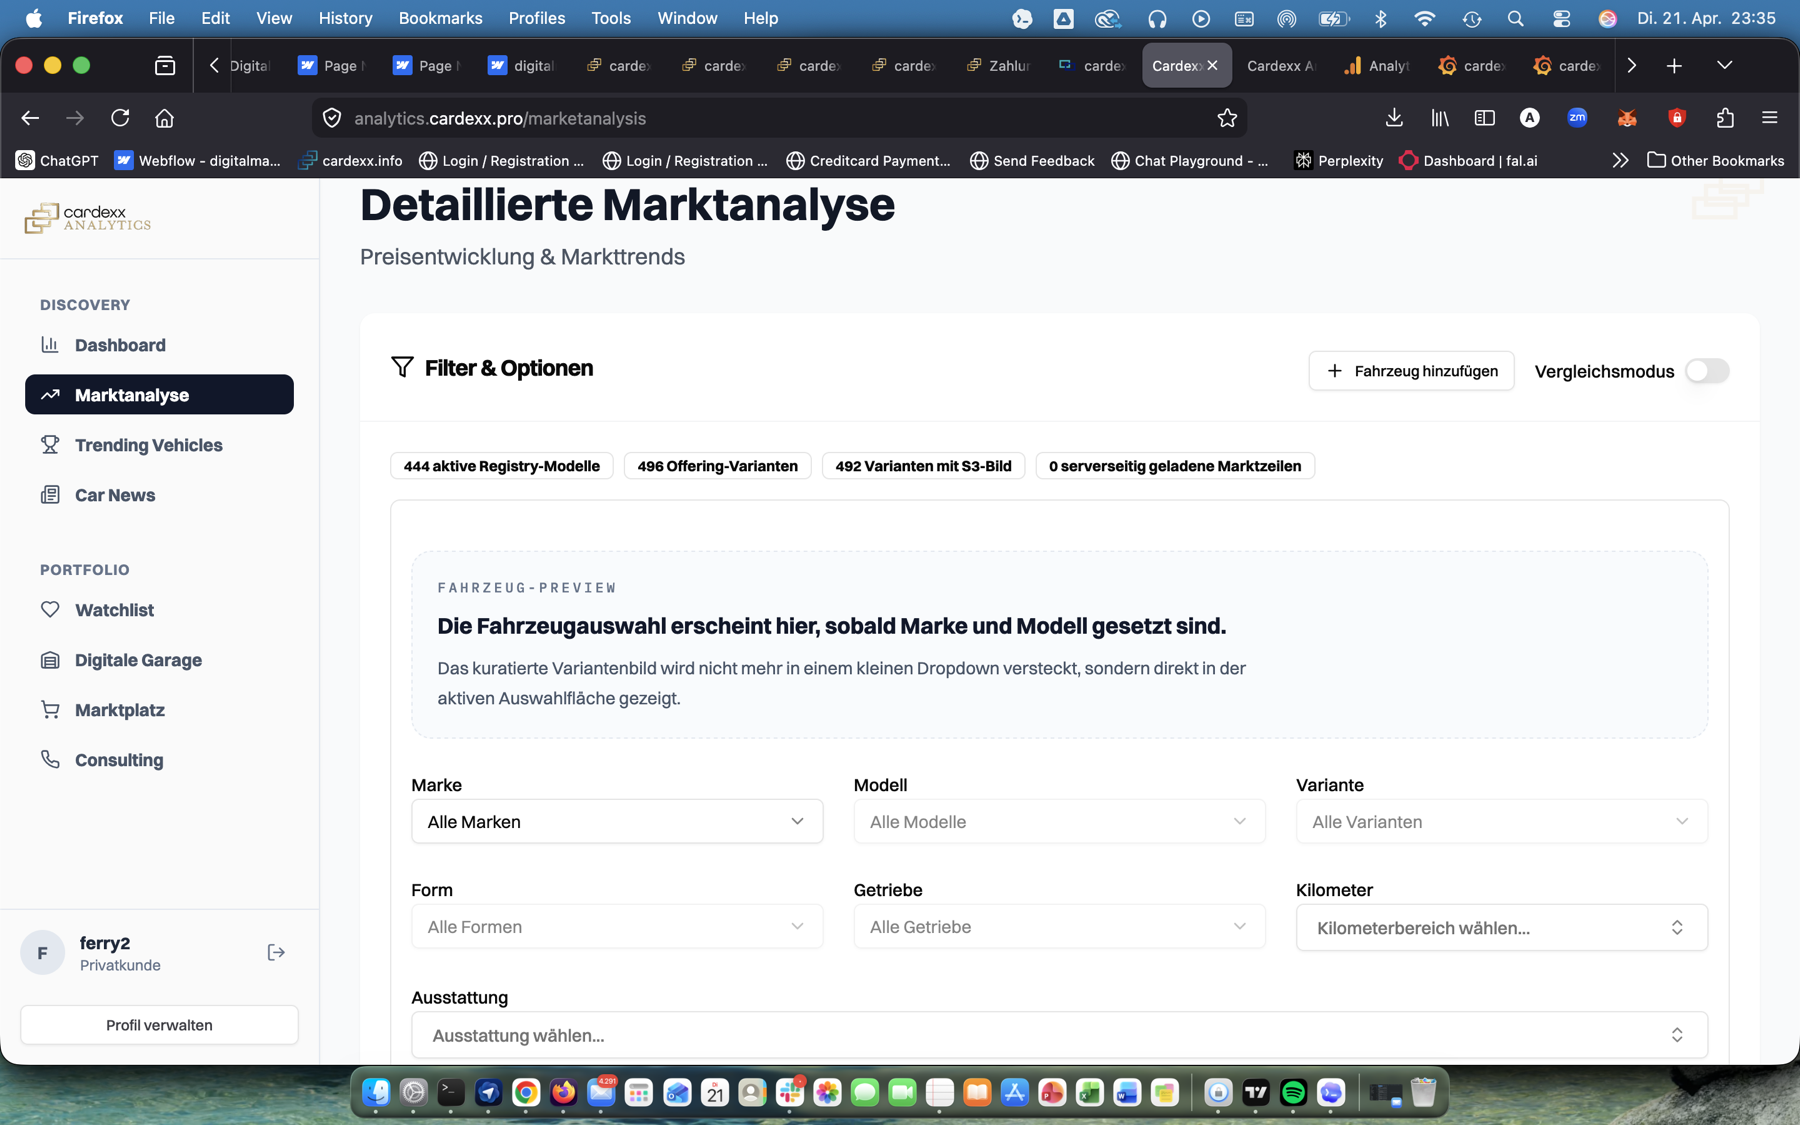Image resolution: width=1800 pixels, height=1125 pixels.
Task: Click the 444 aktive Registry-Modelle chip
Action: point(501,465)
